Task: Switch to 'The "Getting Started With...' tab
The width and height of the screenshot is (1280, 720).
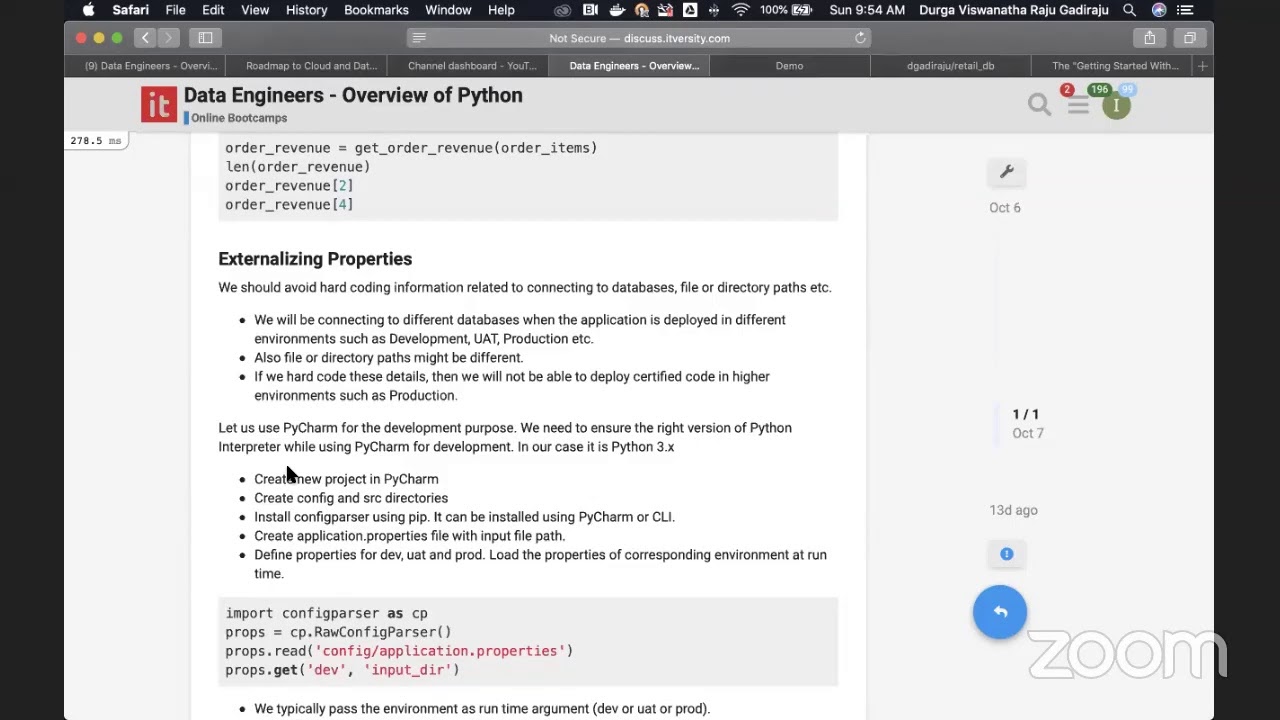Action: coord(1114,66)
